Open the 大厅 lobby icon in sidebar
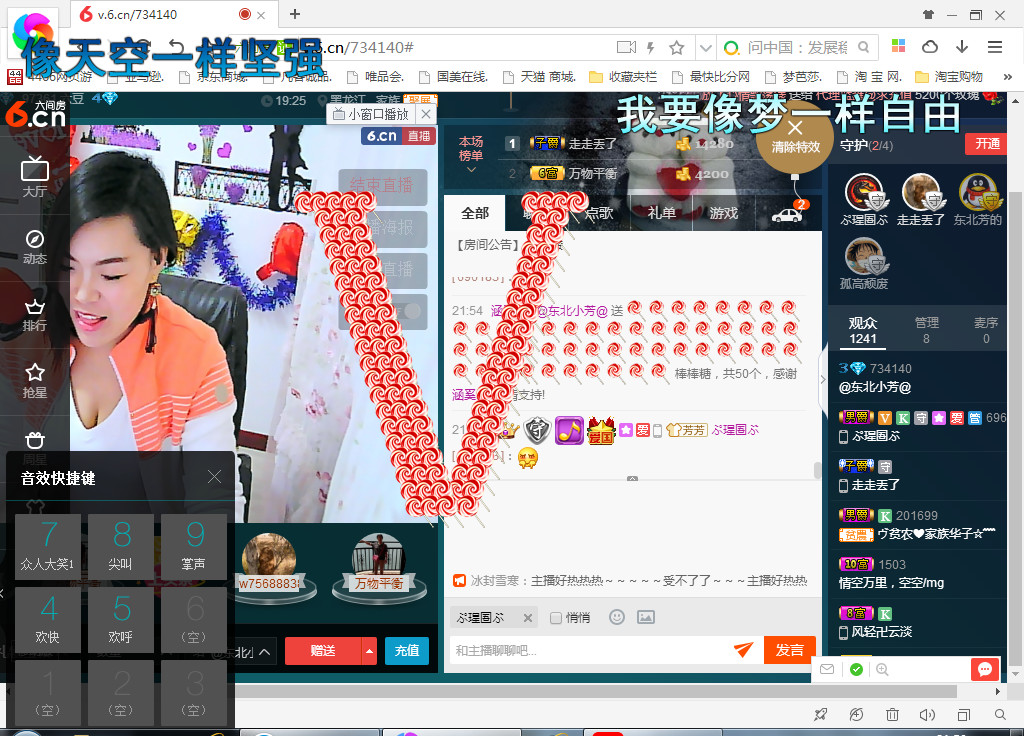Viewport: 1024px width, 736px height. tap(35, 177)
